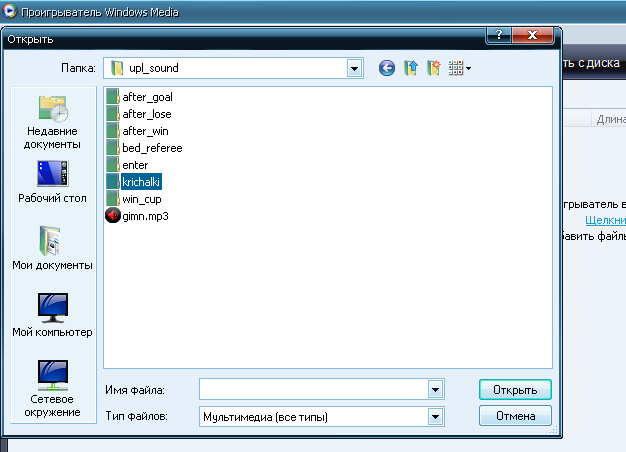Viewport: 626px width, 452px height.
Task: Expand the Папка folder location dropdown
Action: point(355,69)
